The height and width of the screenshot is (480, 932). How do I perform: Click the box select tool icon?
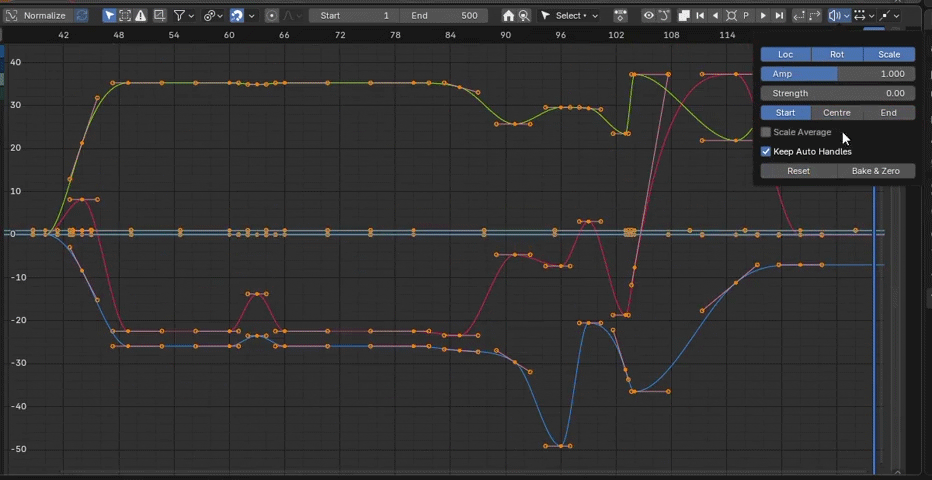click(125, 16)
